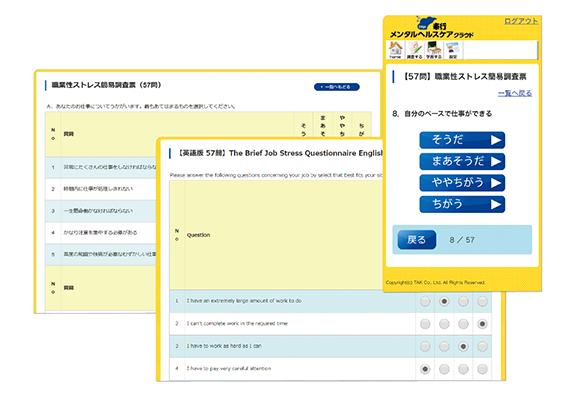Select third radio for 'work as hard as I can'
The width and height of the screenshot is (575, 396).
click(463, 346)
